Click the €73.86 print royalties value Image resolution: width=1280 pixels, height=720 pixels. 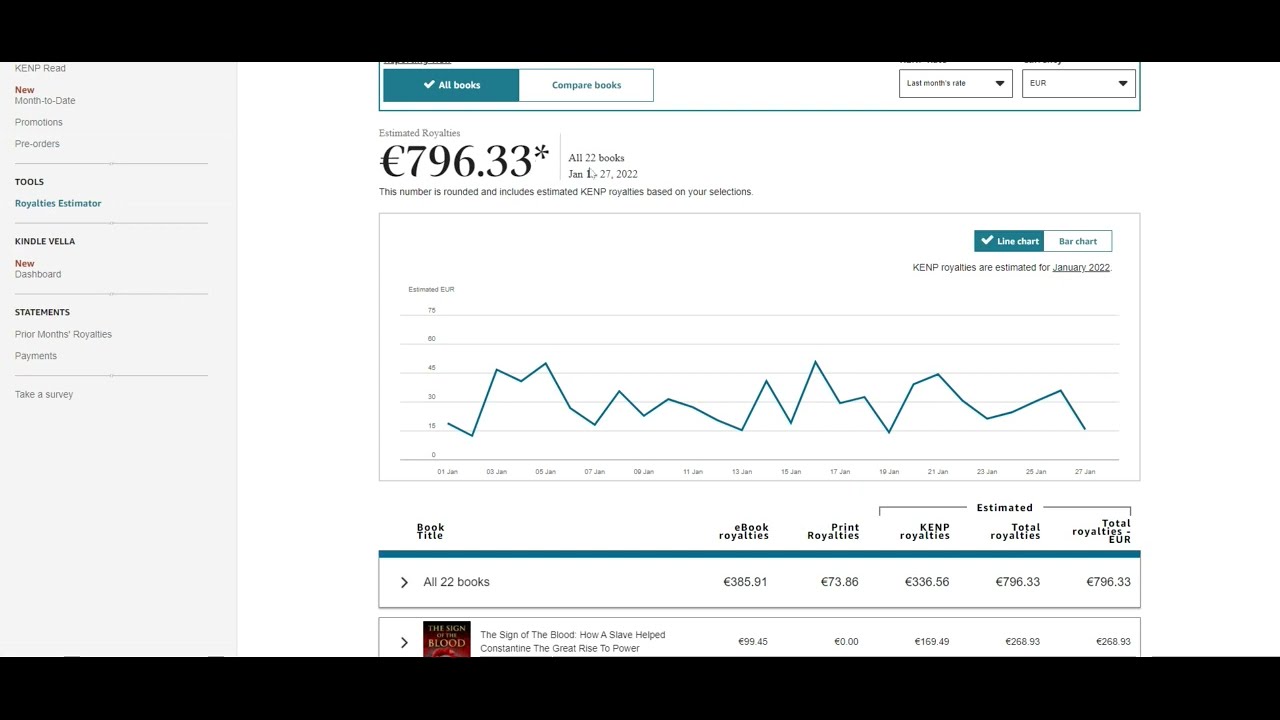point(839,582)
